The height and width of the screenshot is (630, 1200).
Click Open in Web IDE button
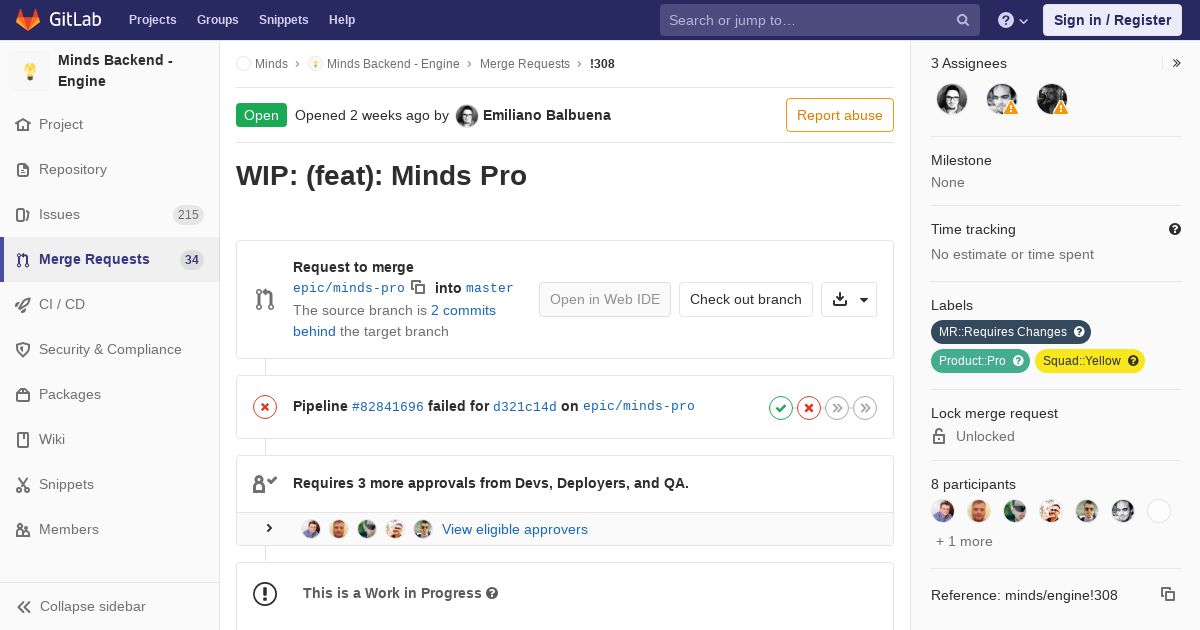point(605,299)
